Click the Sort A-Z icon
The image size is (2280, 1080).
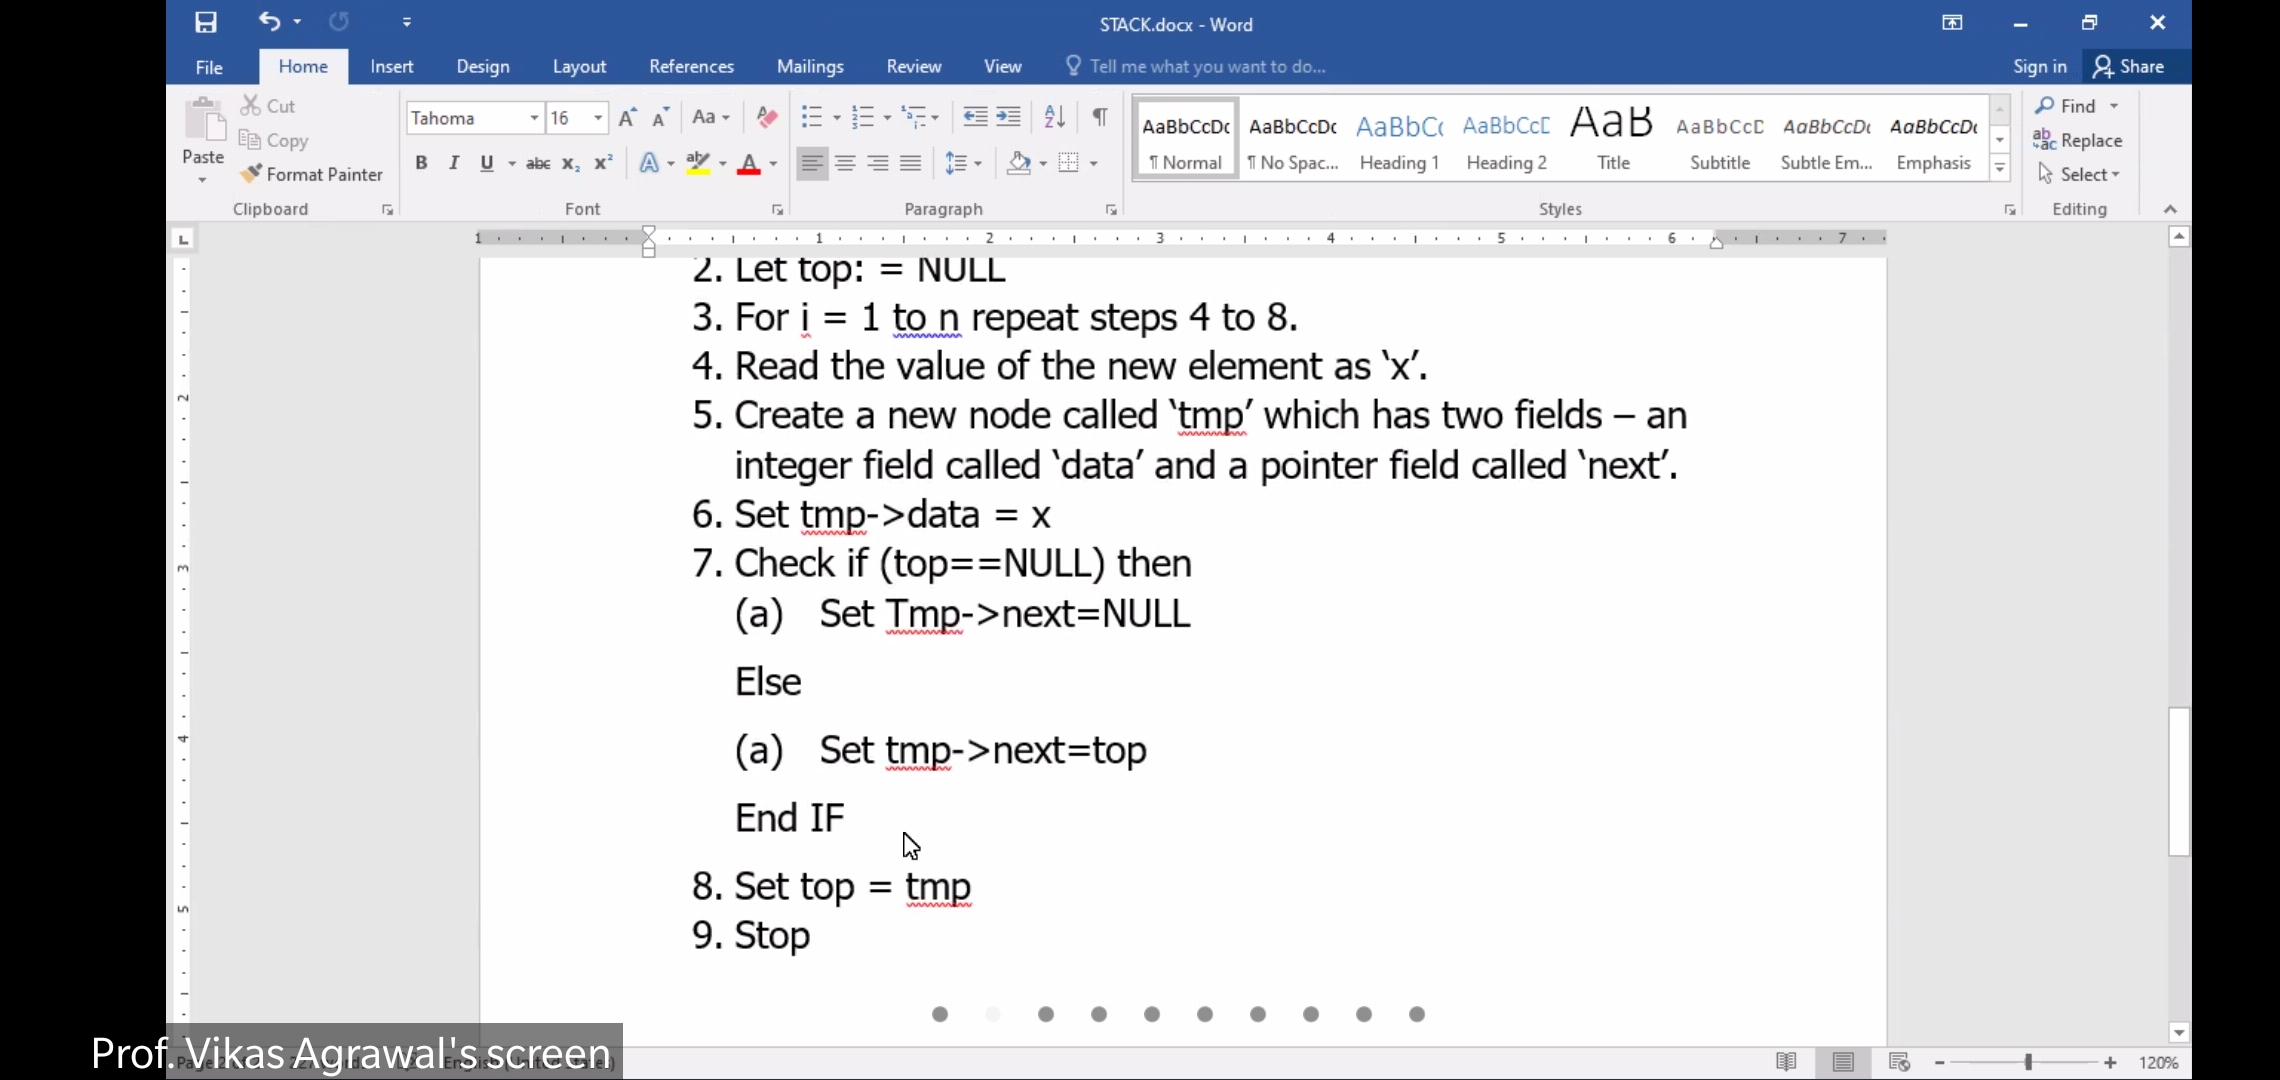tap(1054, 117)
